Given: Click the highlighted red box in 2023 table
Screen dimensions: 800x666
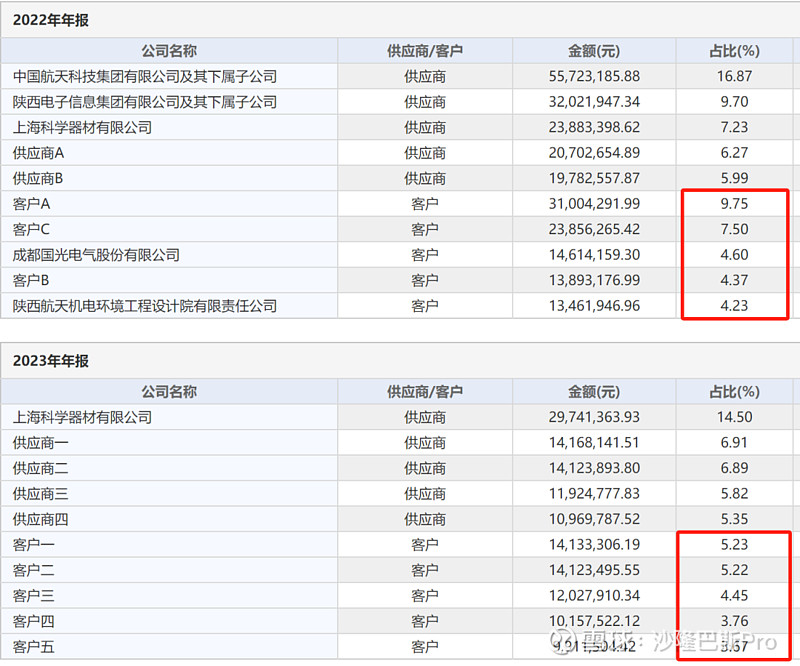Looking at the screenshot, I should click(x=731, y=595).
